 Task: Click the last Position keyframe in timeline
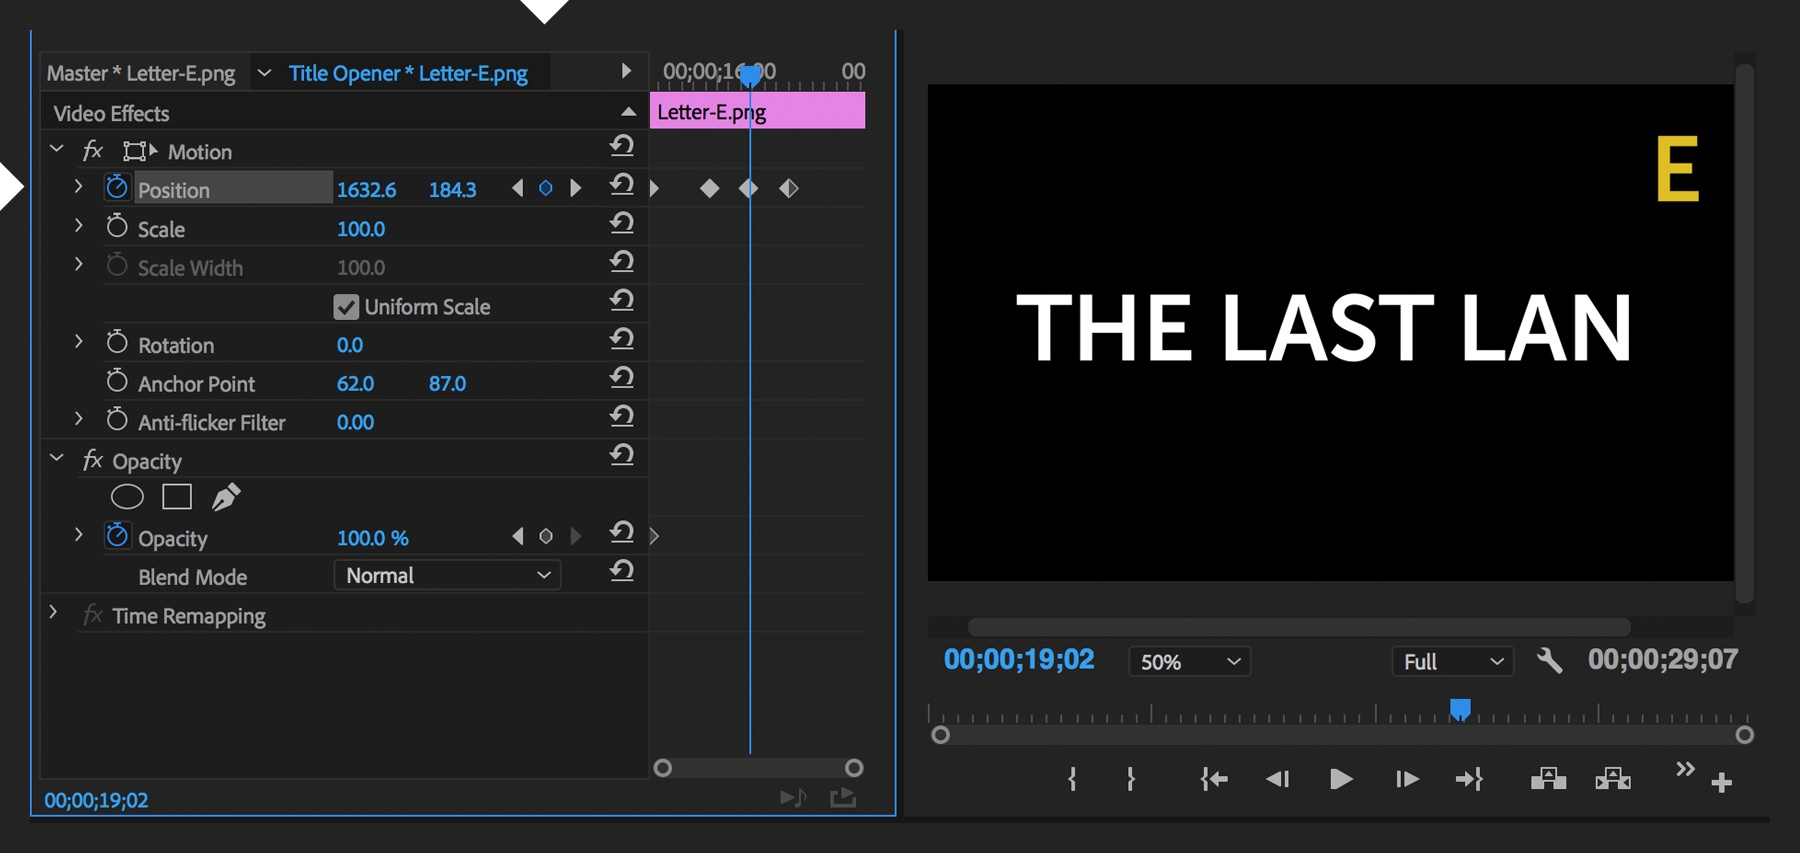point(789,188)
